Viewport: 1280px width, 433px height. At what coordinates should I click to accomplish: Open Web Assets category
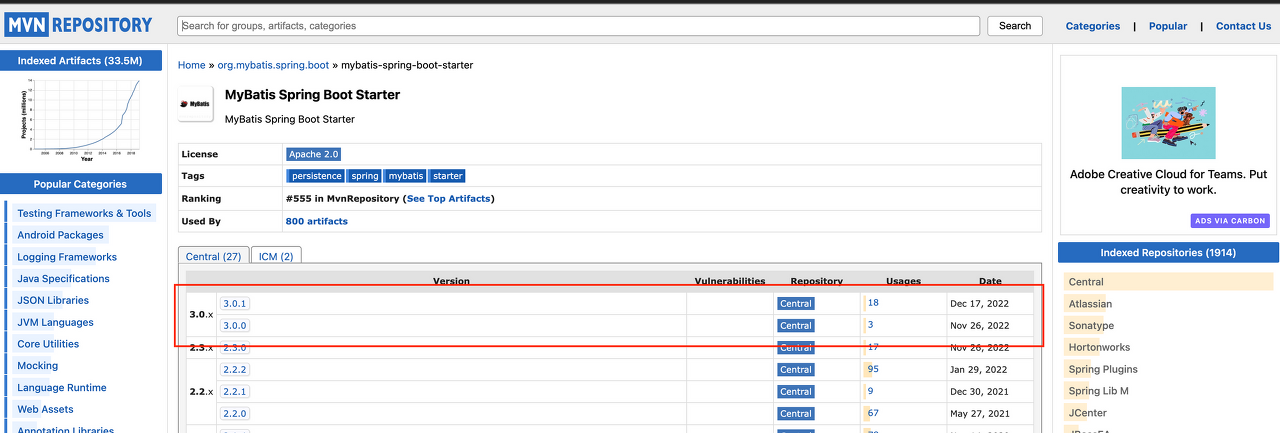pyautogui.click(x=45, y=409)
